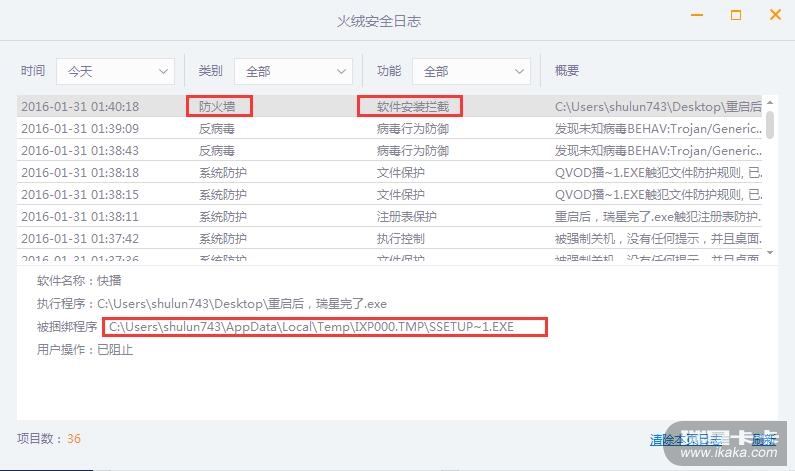Click the 瑞星完了.exe触犯注册表防护 summary
The height and width of the screenshot is (471, 795).
click(658, 216)
